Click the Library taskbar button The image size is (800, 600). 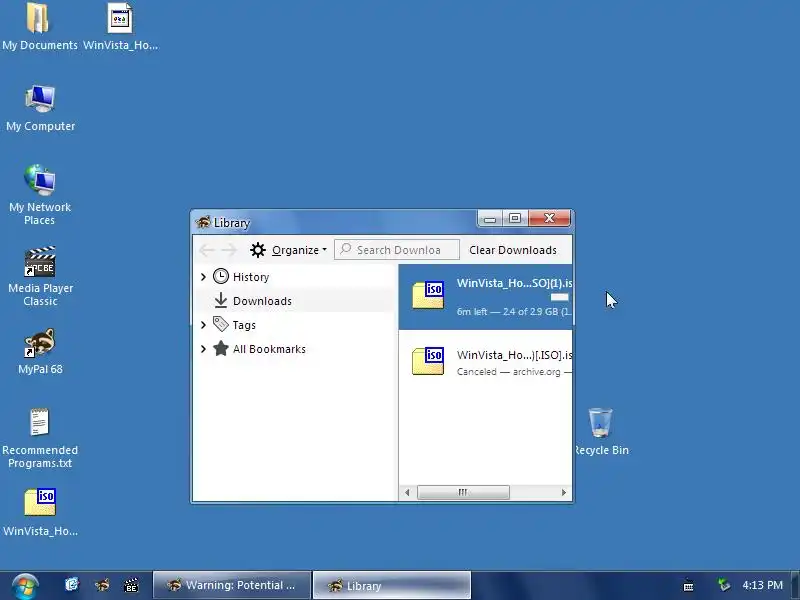pyautogui.click(x=391, y=585)
